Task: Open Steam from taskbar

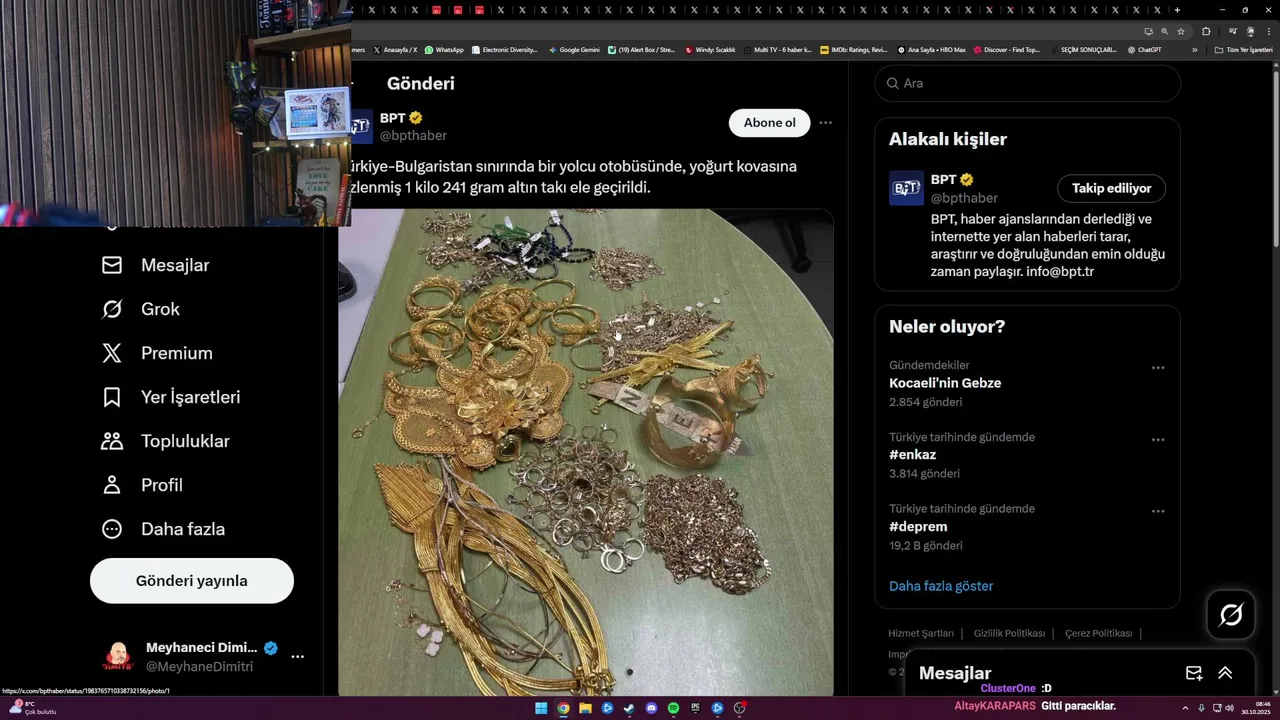Action: coord(629,708)
